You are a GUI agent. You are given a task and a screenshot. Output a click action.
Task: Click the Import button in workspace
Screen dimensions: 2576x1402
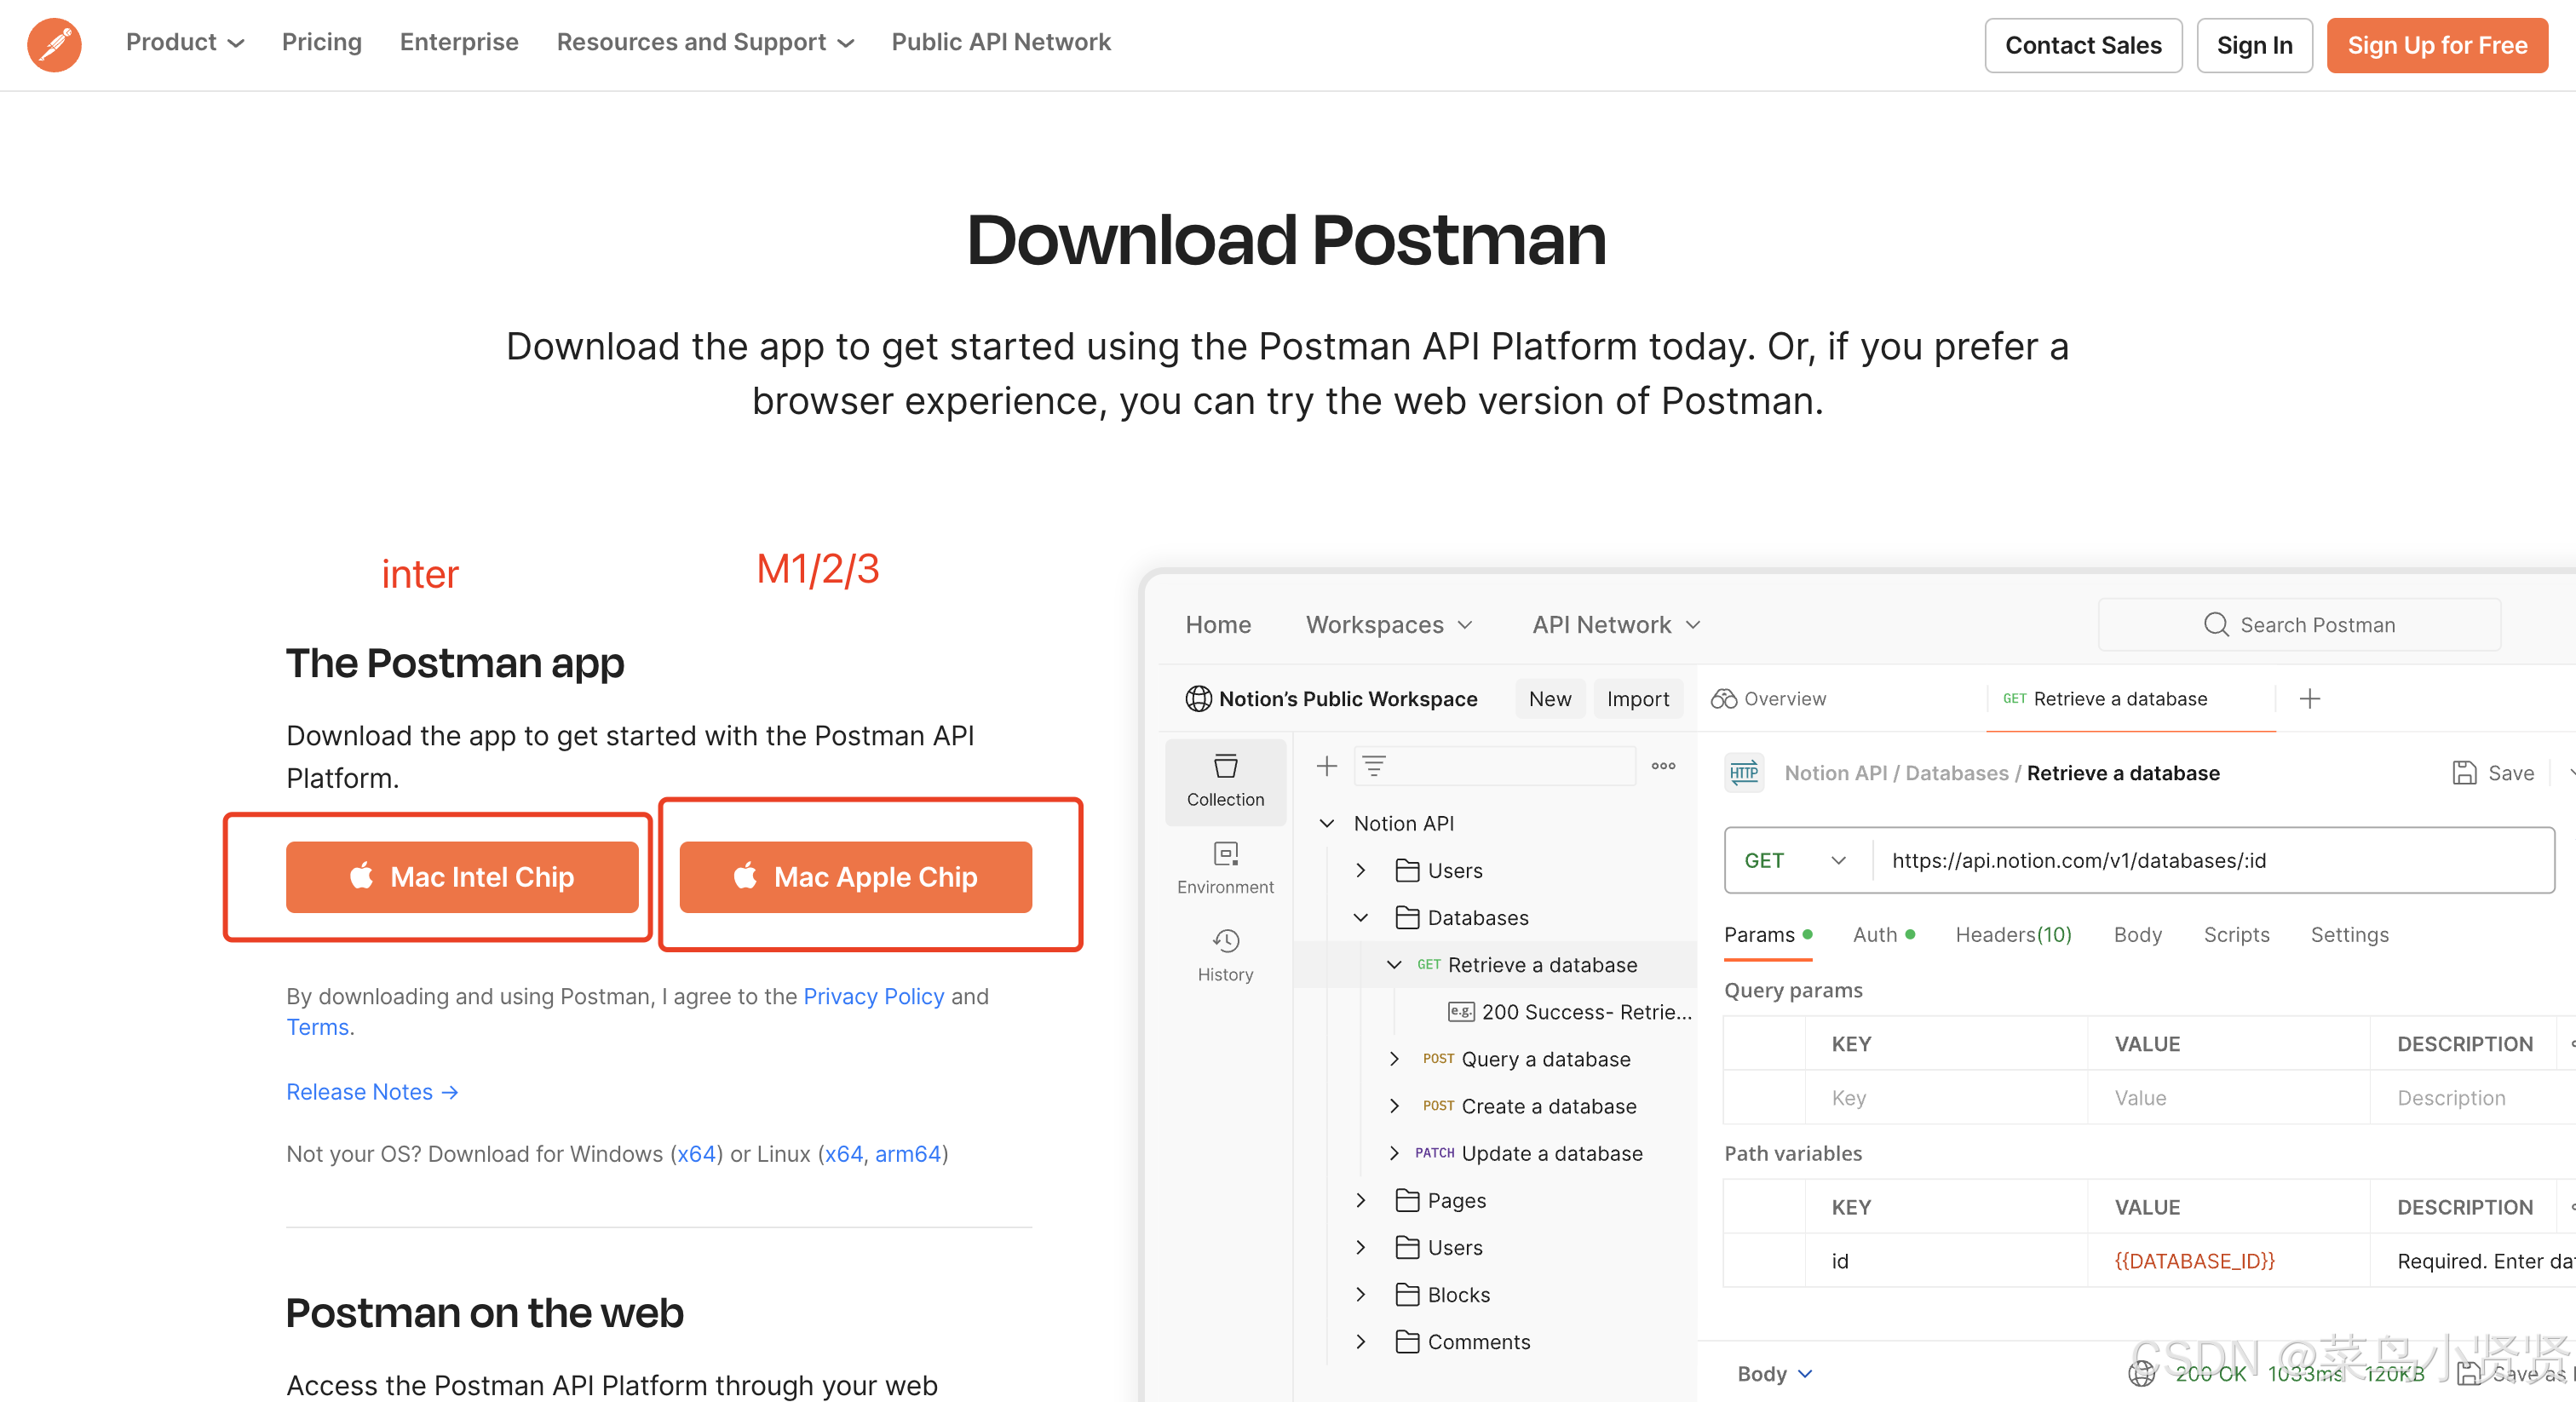pos(1638,699)
